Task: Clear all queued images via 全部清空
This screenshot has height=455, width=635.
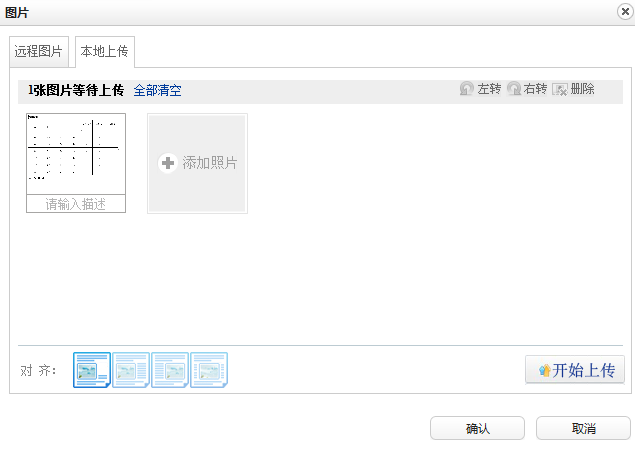Action: (157, 90)
